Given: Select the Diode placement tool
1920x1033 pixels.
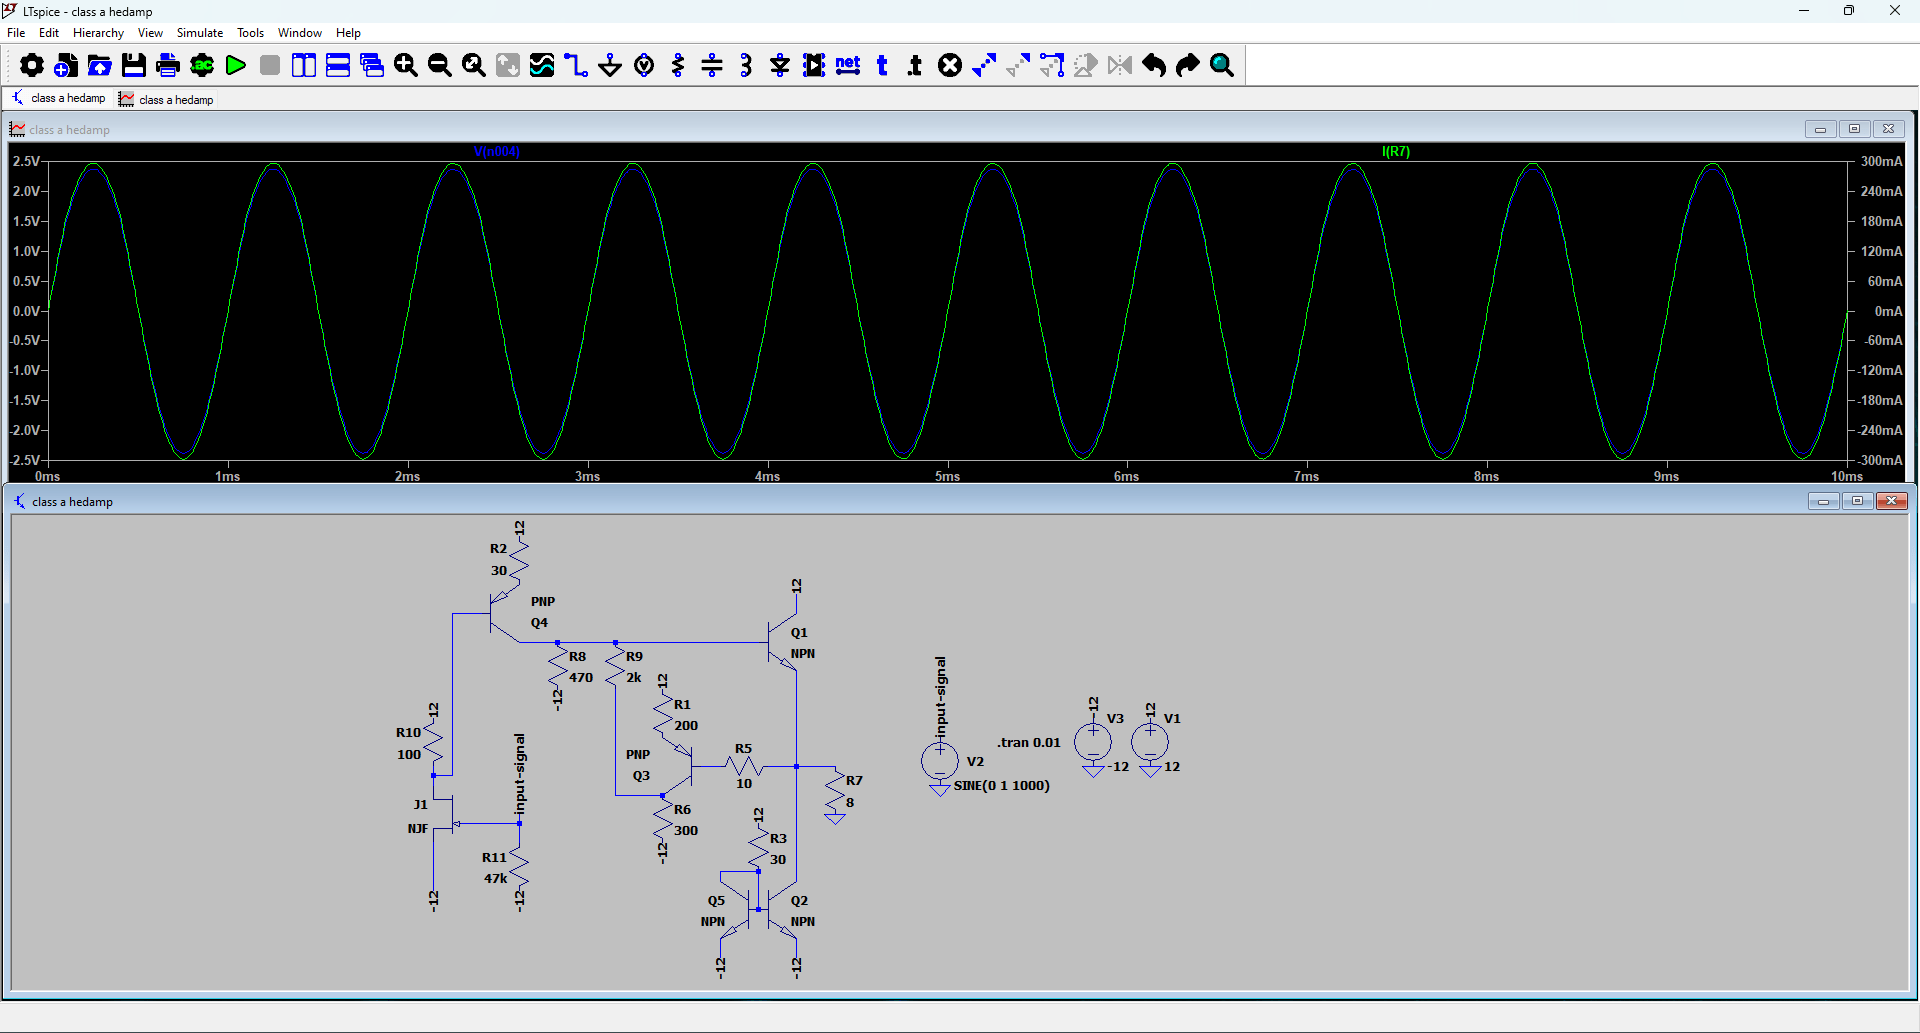Looking at the screenshot, I should pyautogui.click(x=780, y=66).
